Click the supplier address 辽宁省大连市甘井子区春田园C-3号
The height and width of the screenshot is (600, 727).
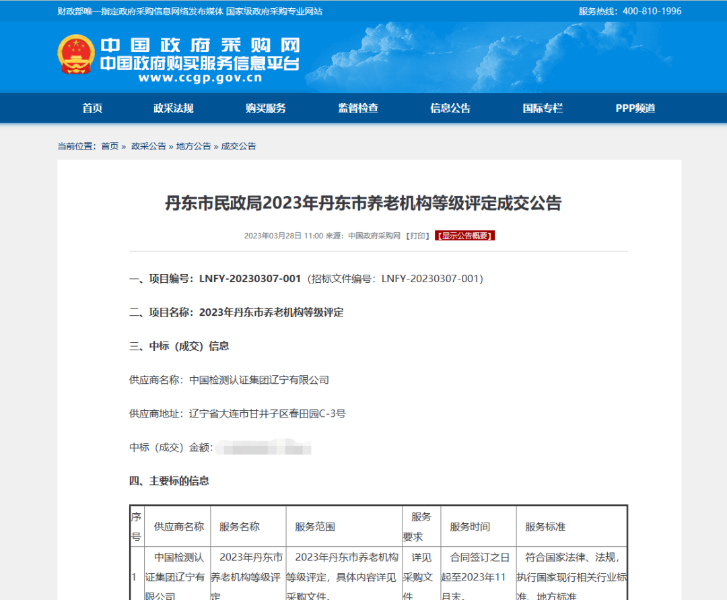click(x=267, y=414)
